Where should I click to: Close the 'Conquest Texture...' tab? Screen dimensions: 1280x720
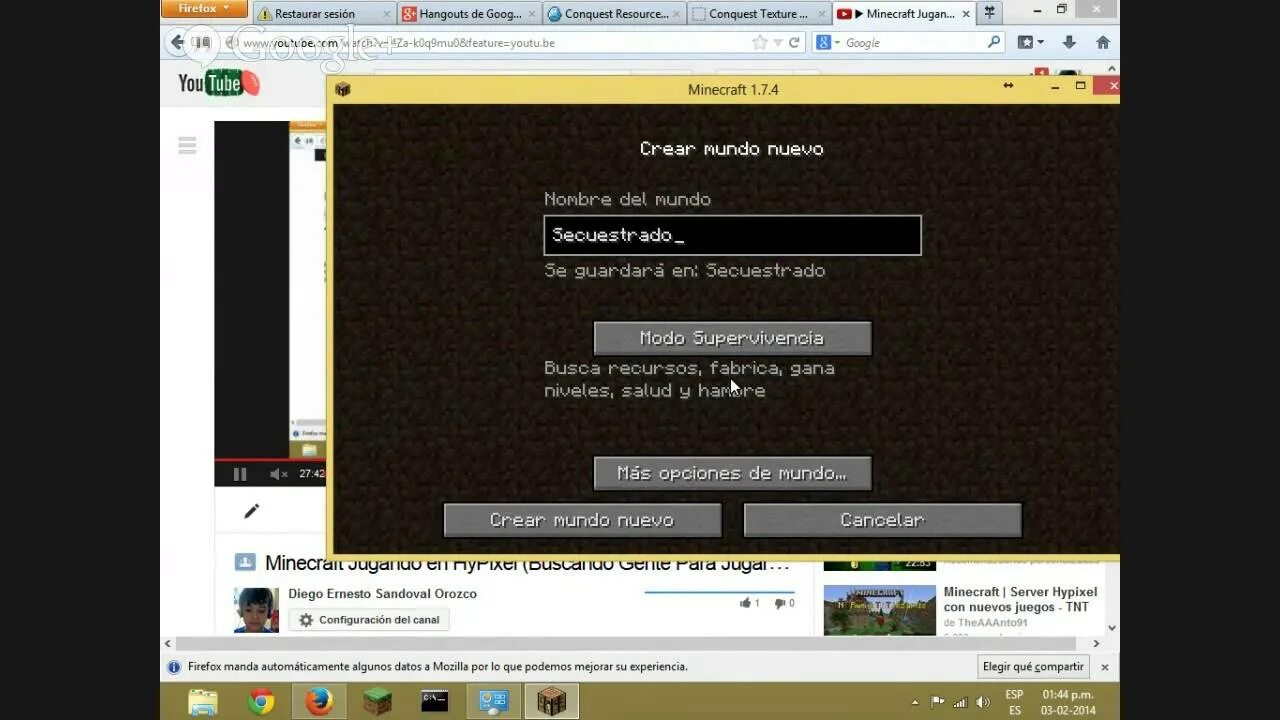(821, 14)
